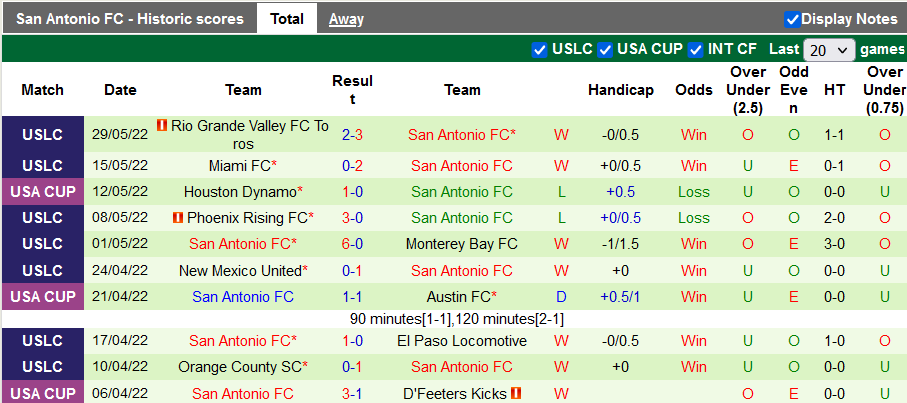
Task: Click the New Mexico United link
Action: (239, 271)
